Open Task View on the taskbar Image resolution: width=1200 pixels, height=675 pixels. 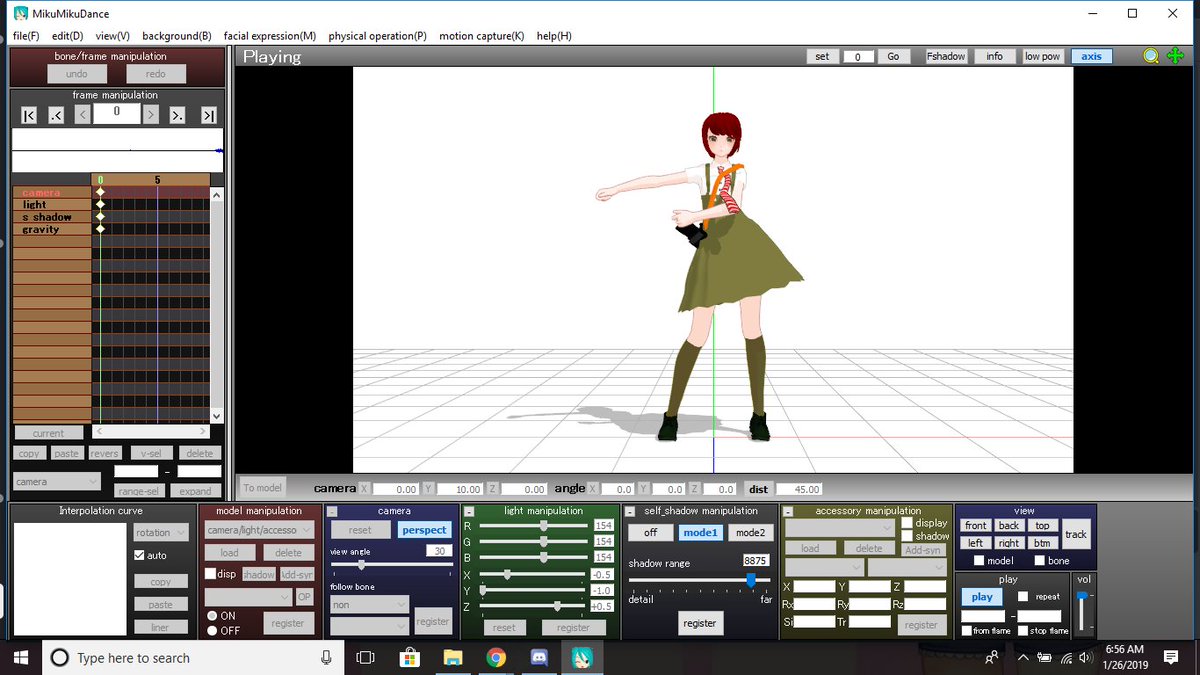click(365, 657)
